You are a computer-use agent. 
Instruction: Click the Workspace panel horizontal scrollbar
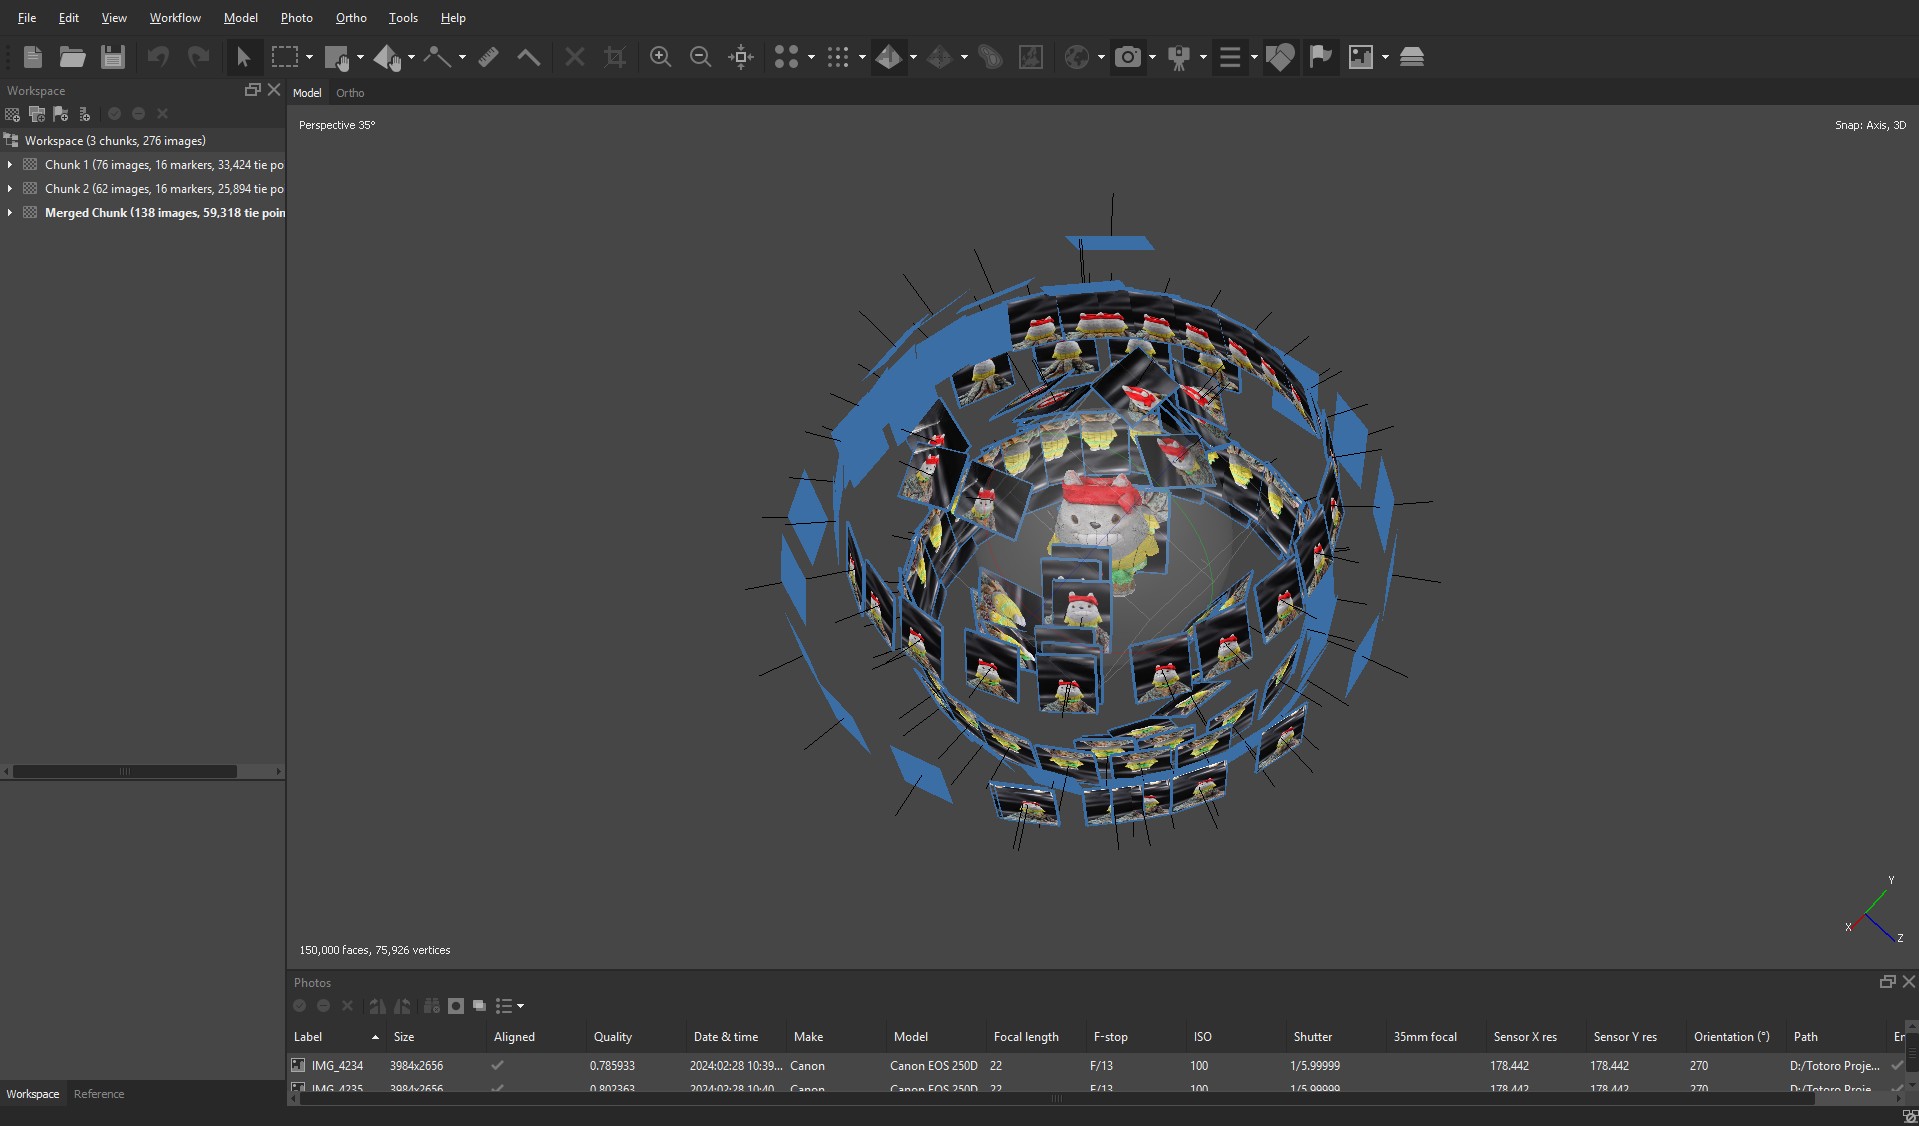(x=125, y=771)
